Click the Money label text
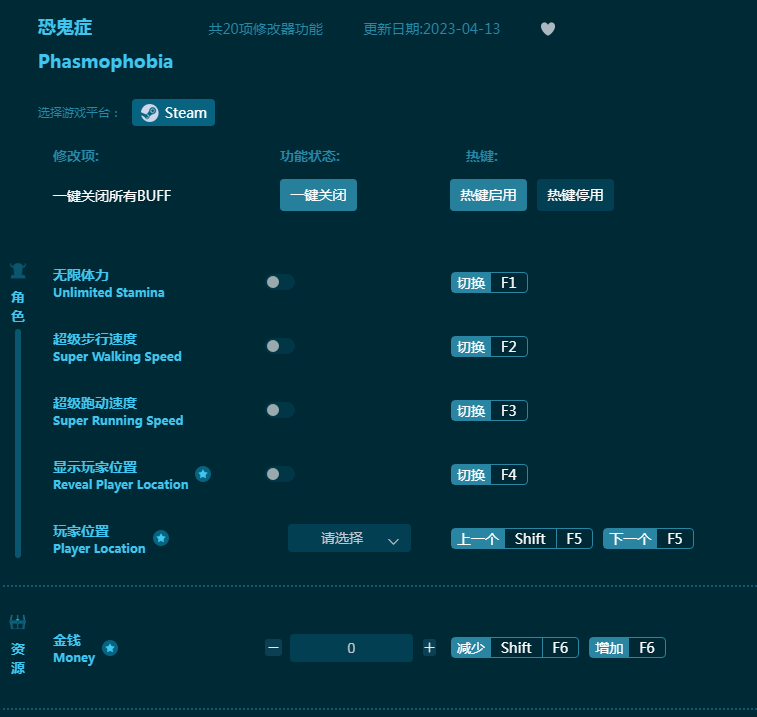This screenshot has width=757, height=717. (x=74, y=658)
